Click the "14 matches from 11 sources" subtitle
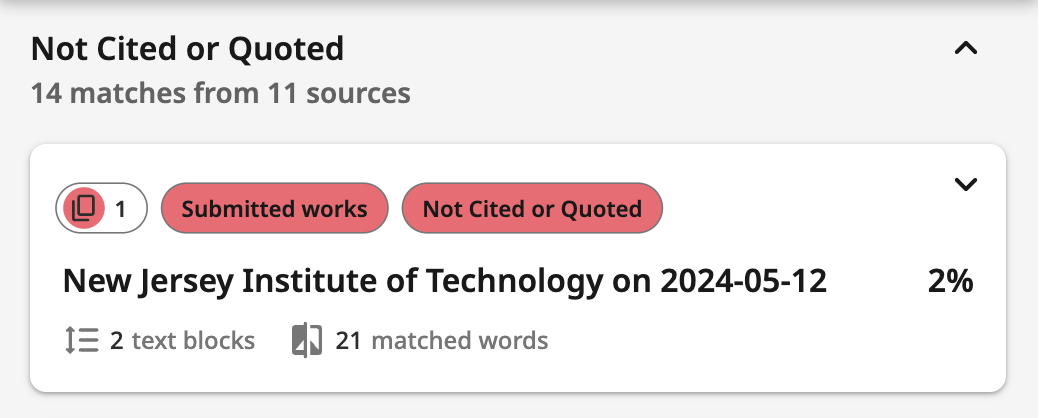Image resolution: width=1040 pixels, height=418 pixels. click(x=220, y=94)
